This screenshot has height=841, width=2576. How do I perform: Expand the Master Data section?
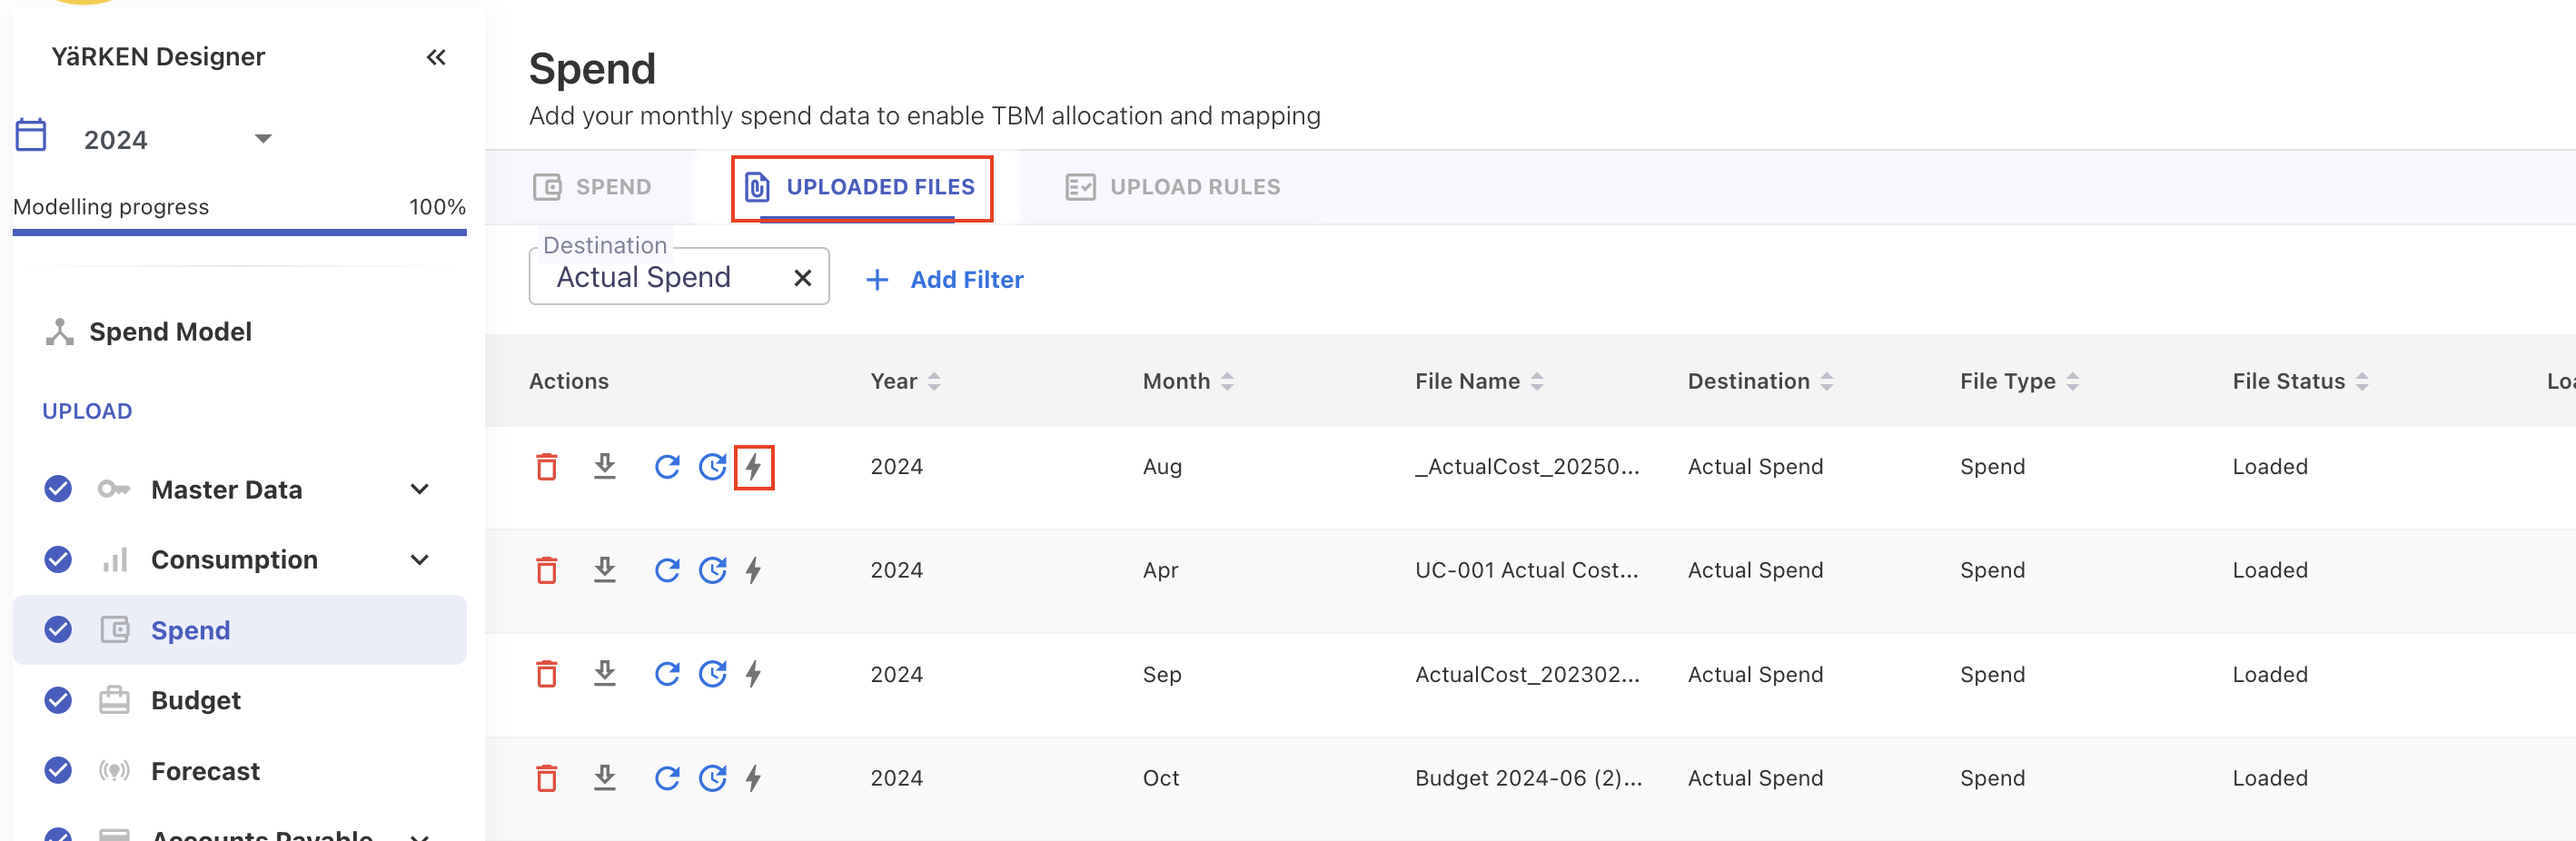click(x=419, y=489)
